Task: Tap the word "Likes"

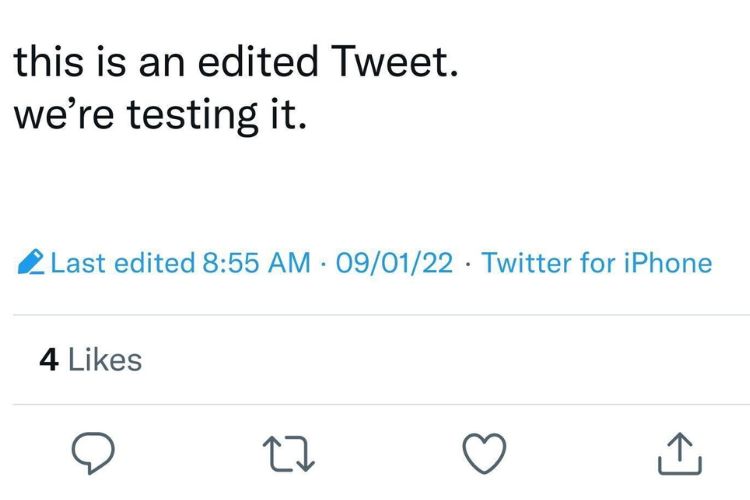Action: 104,360
